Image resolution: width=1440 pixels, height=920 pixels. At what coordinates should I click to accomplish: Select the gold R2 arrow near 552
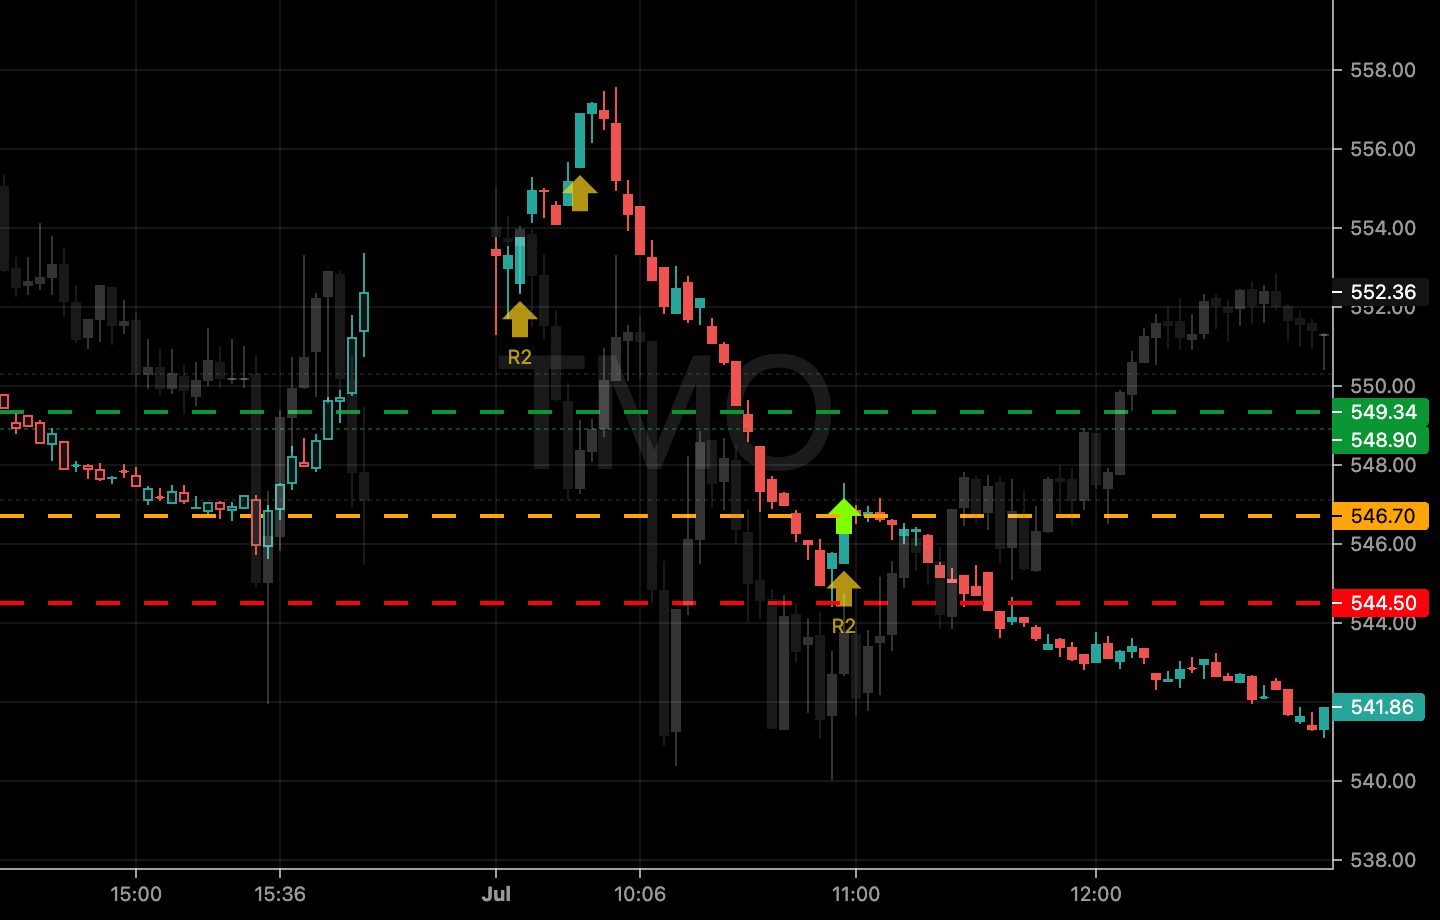pos(520,319)
